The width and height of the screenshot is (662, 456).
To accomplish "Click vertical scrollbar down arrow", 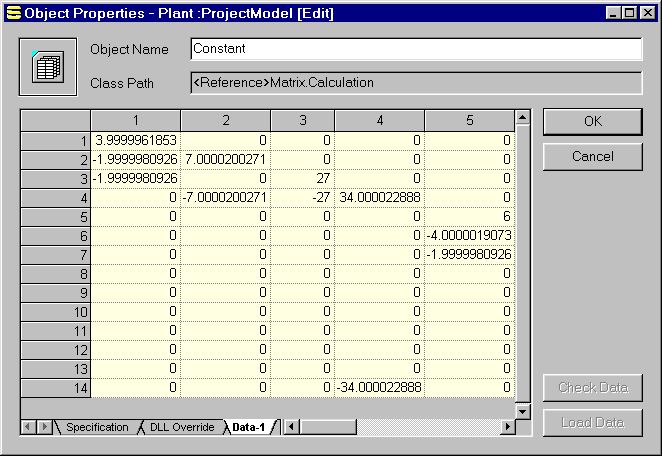I will coord(522,411).
